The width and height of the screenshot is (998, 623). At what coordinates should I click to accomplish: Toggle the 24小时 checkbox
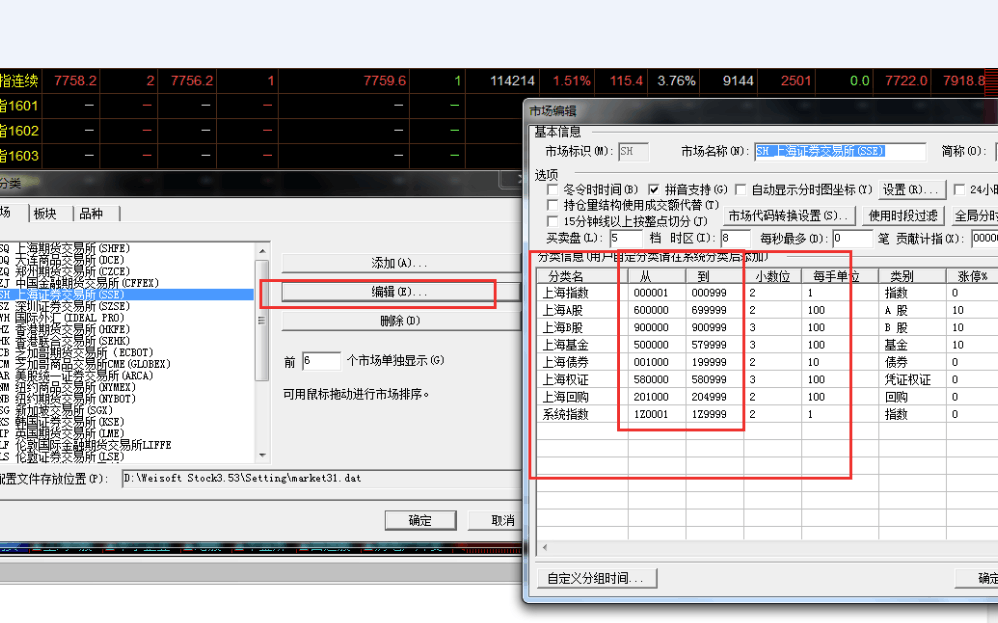pos(959,190)
